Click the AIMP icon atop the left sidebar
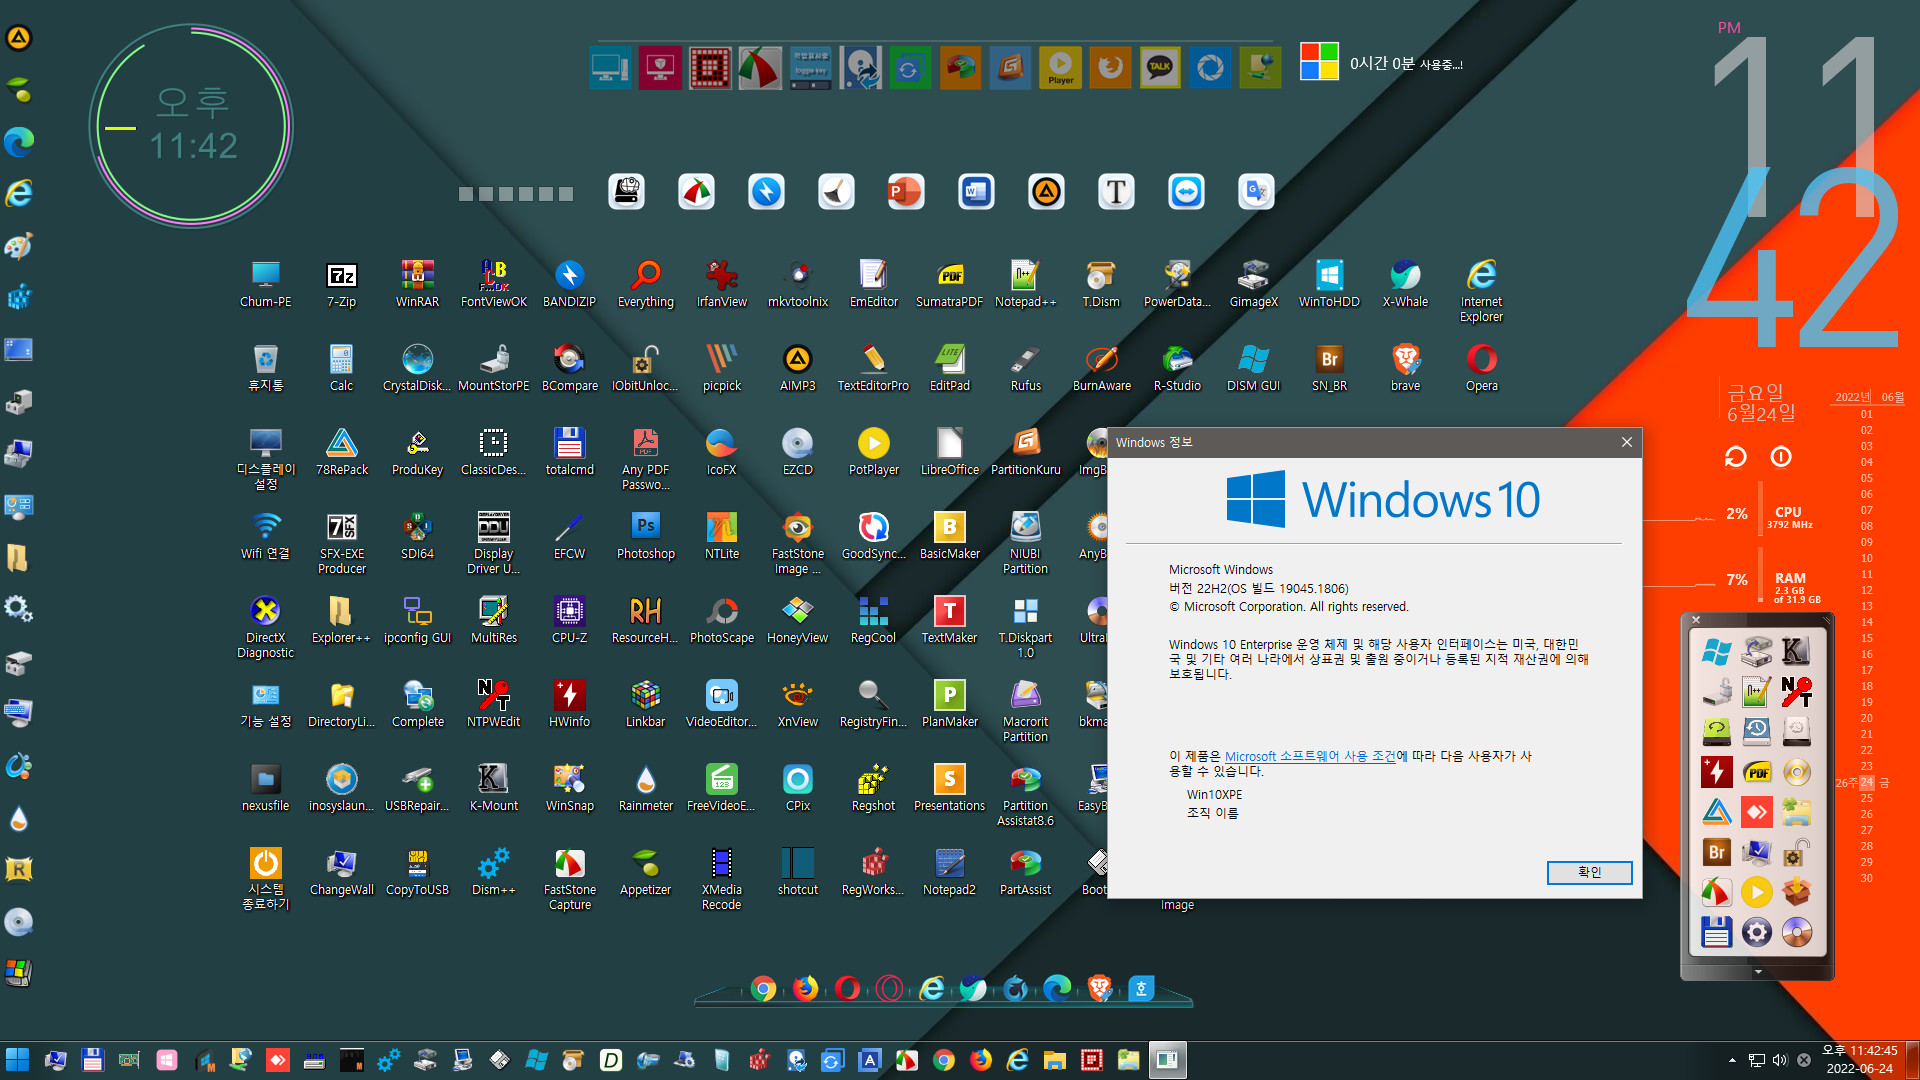 click(x=19, y=38)
